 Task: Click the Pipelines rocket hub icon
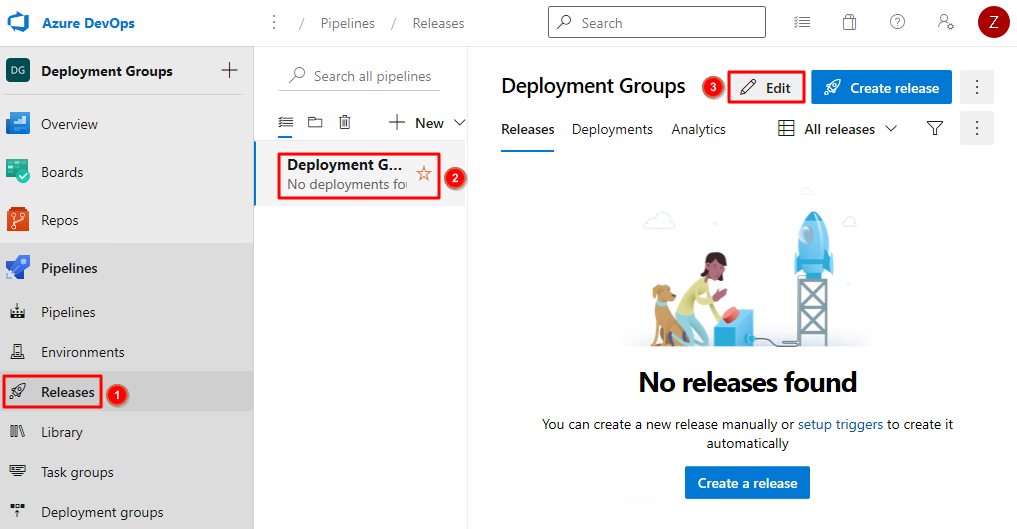(18, 267)
